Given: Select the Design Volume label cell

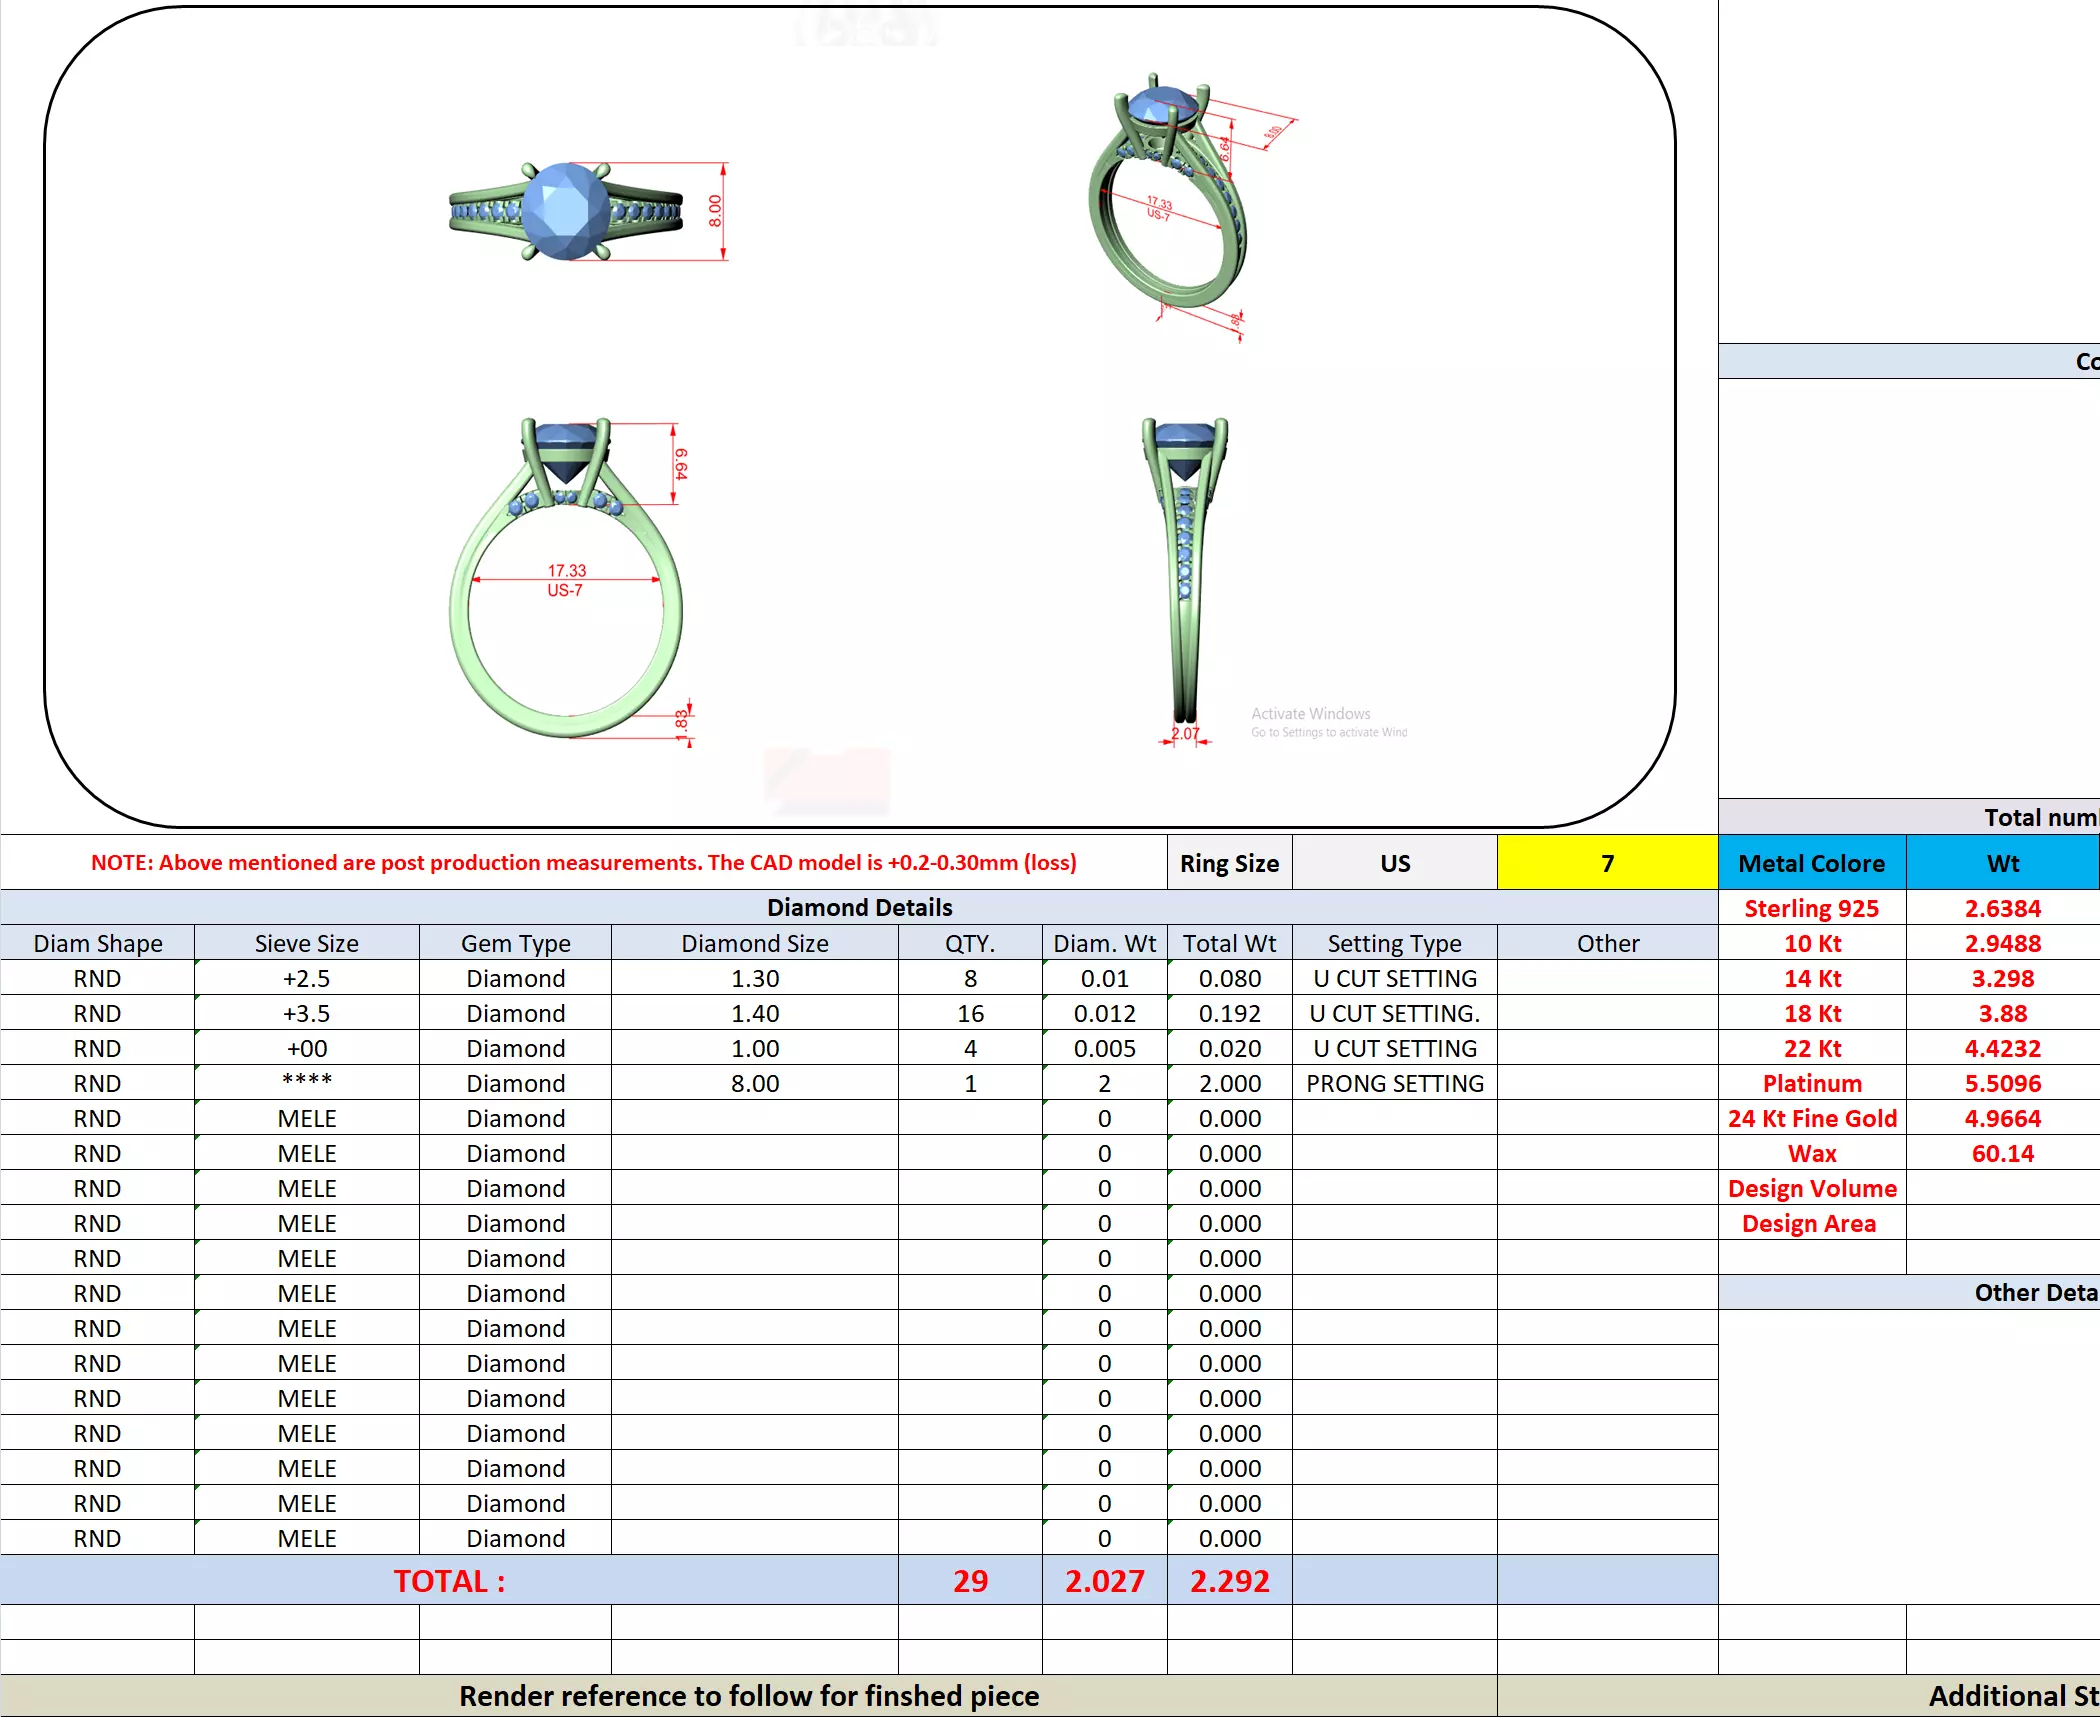Looking at the screenshot, I should point(1811,1188).
